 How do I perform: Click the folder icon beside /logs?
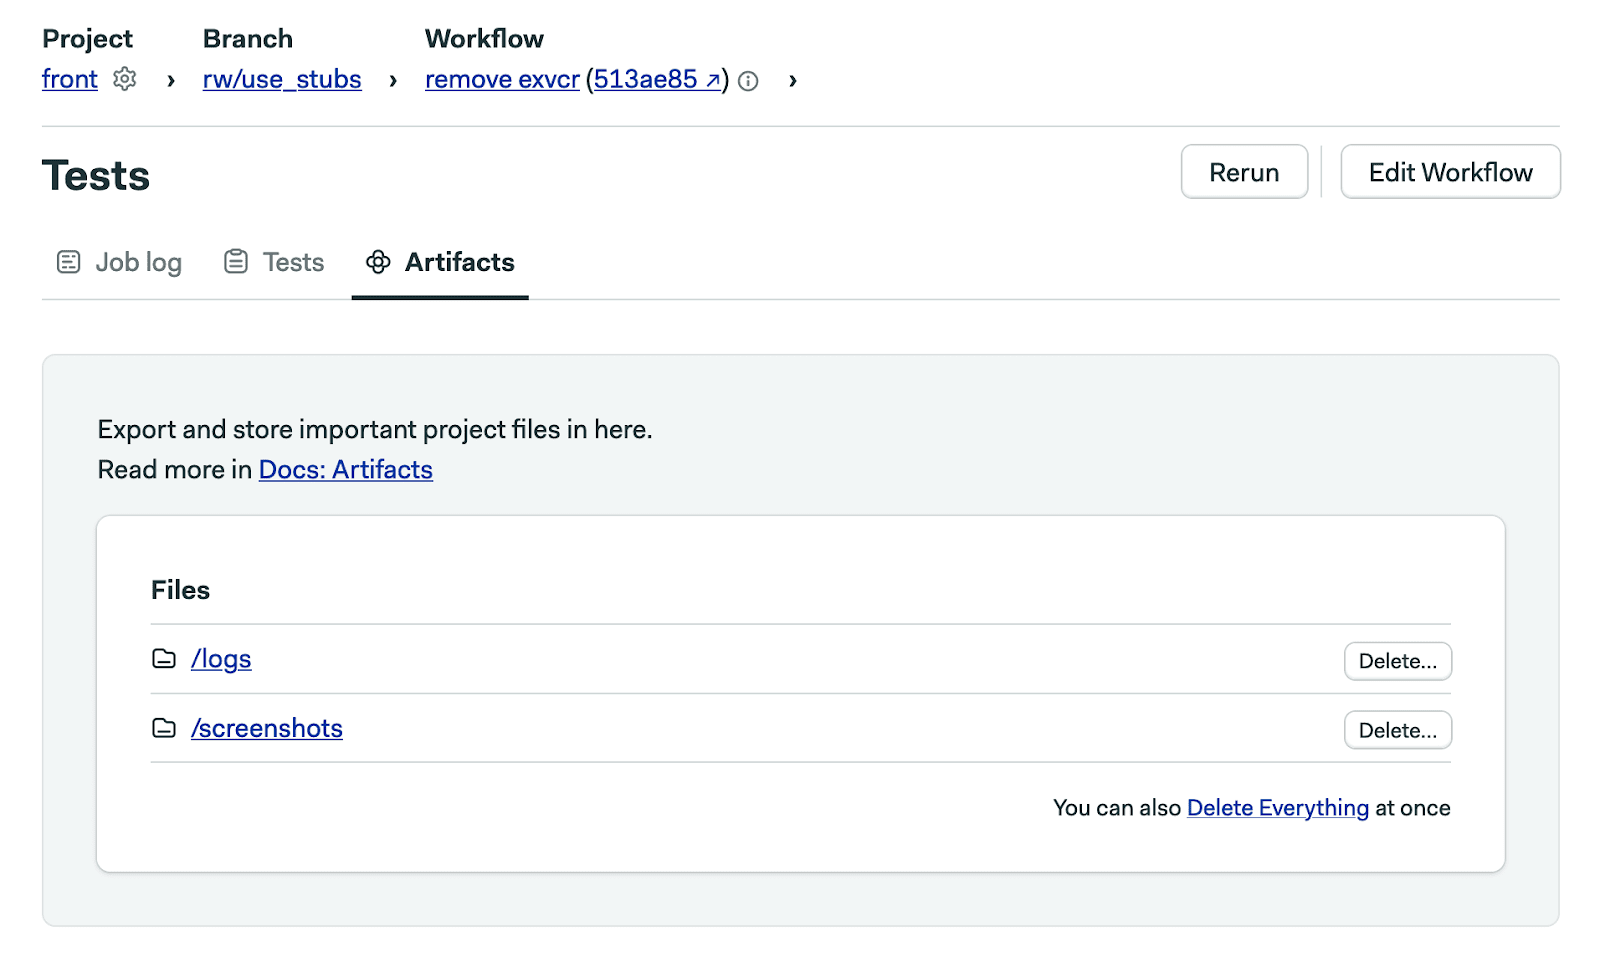point(164,660)
